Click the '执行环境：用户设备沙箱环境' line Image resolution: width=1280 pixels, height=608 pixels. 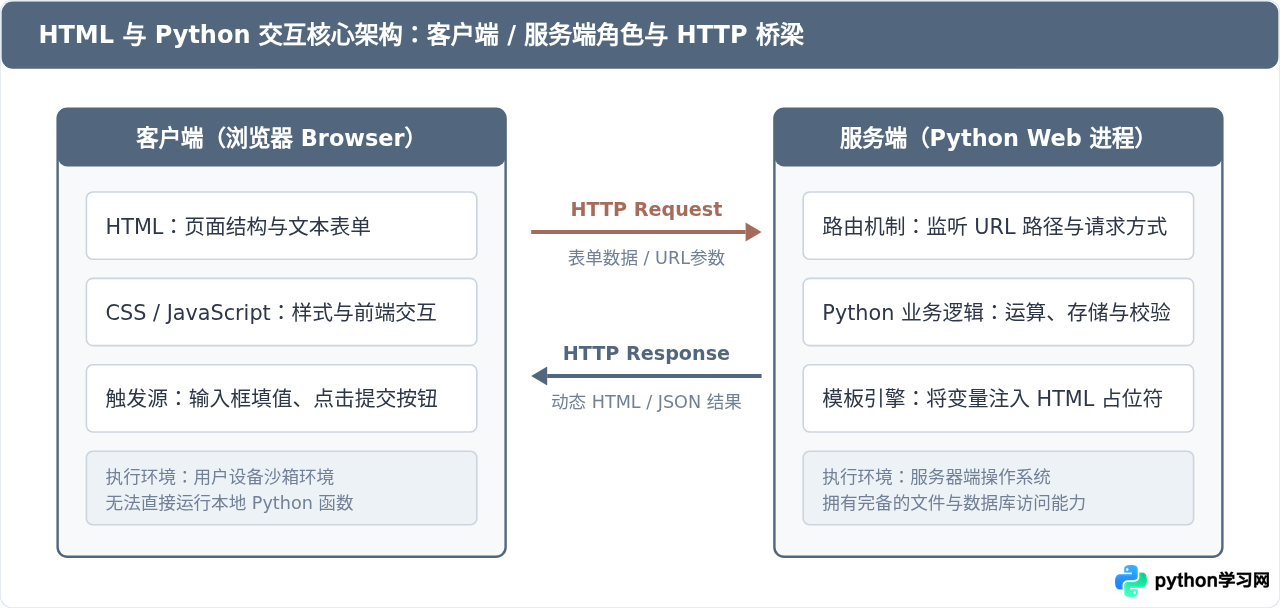tap(220, 477)
